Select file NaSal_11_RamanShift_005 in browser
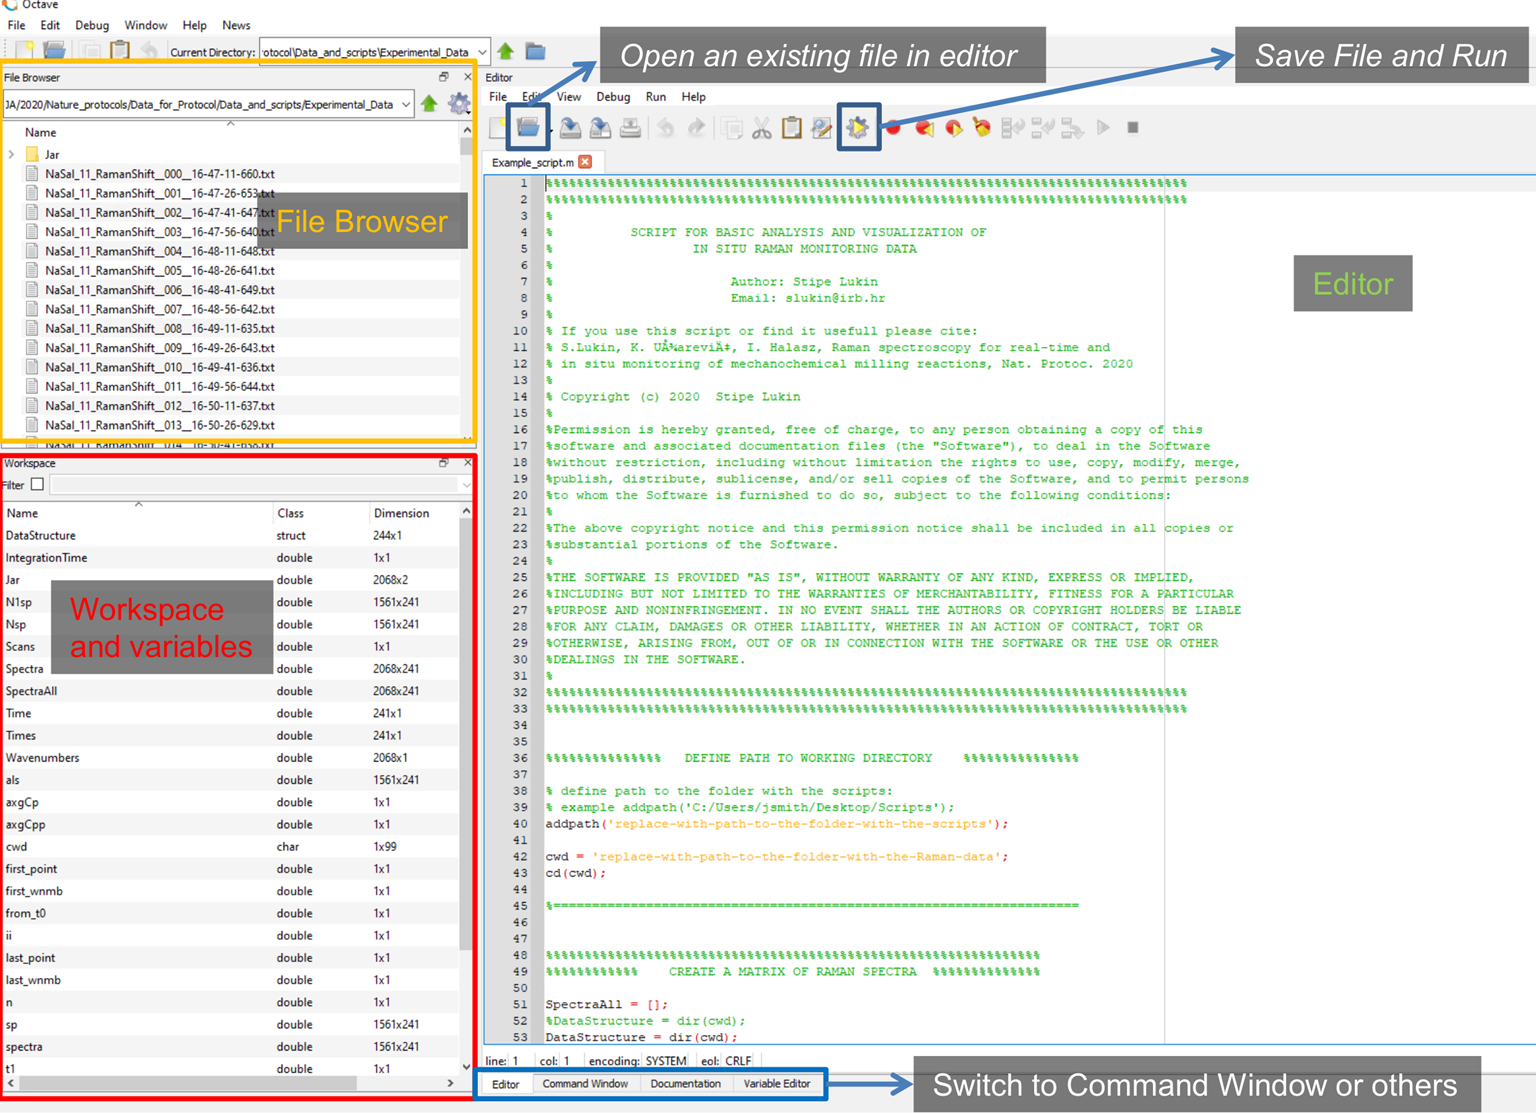1536x1113 pixels. pos(160,270)
